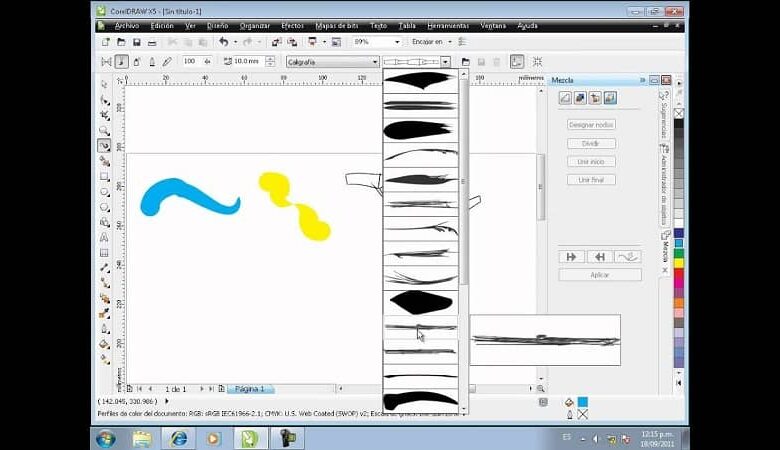Click the Dividir button in Mezcla docker
Viewport: 780px width, 450px height.
pos(591,144)
